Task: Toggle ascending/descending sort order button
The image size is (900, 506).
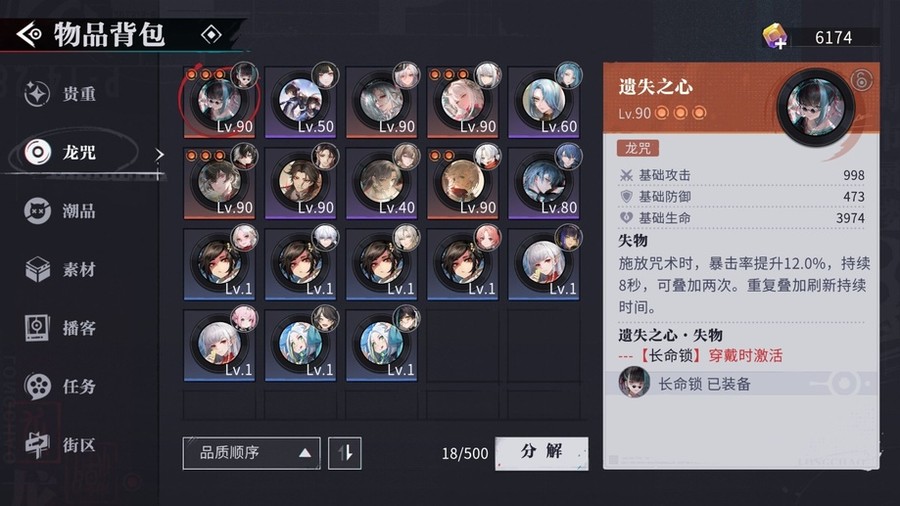Action: [x=345, y=453]
